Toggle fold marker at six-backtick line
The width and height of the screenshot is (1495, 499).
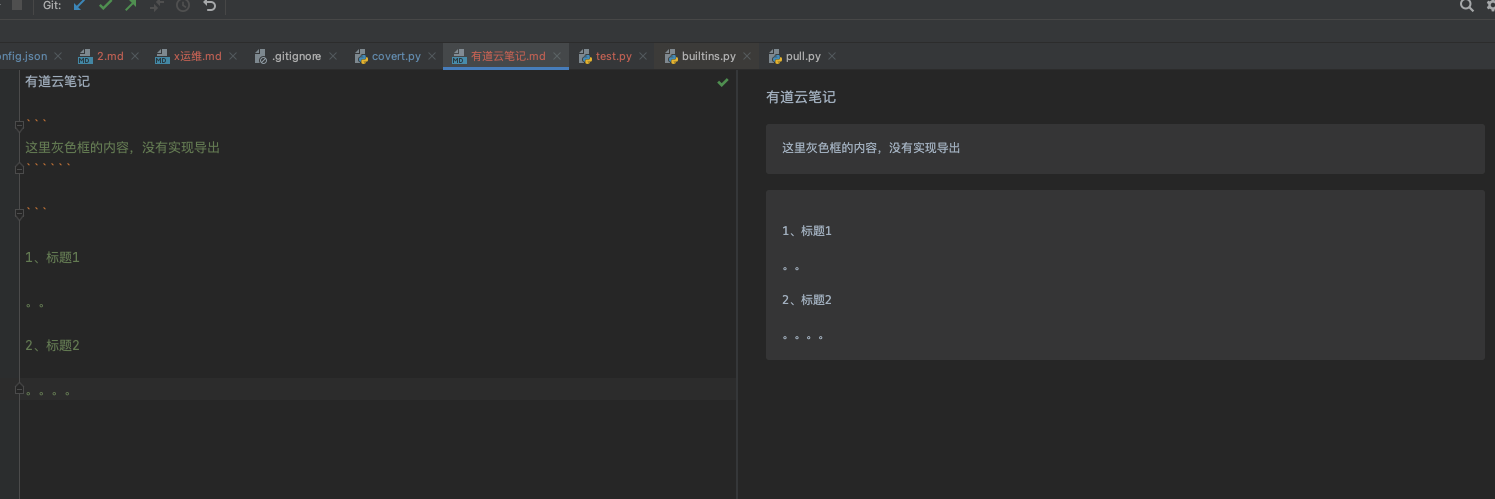(19, 169)
